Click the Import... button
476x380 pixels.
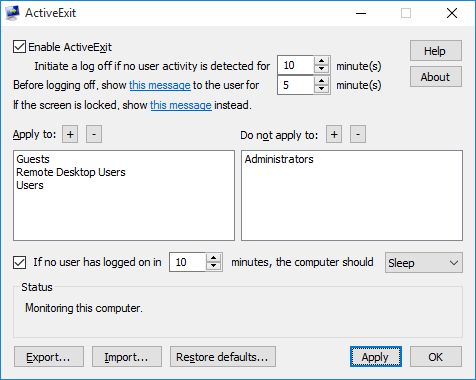127,357
